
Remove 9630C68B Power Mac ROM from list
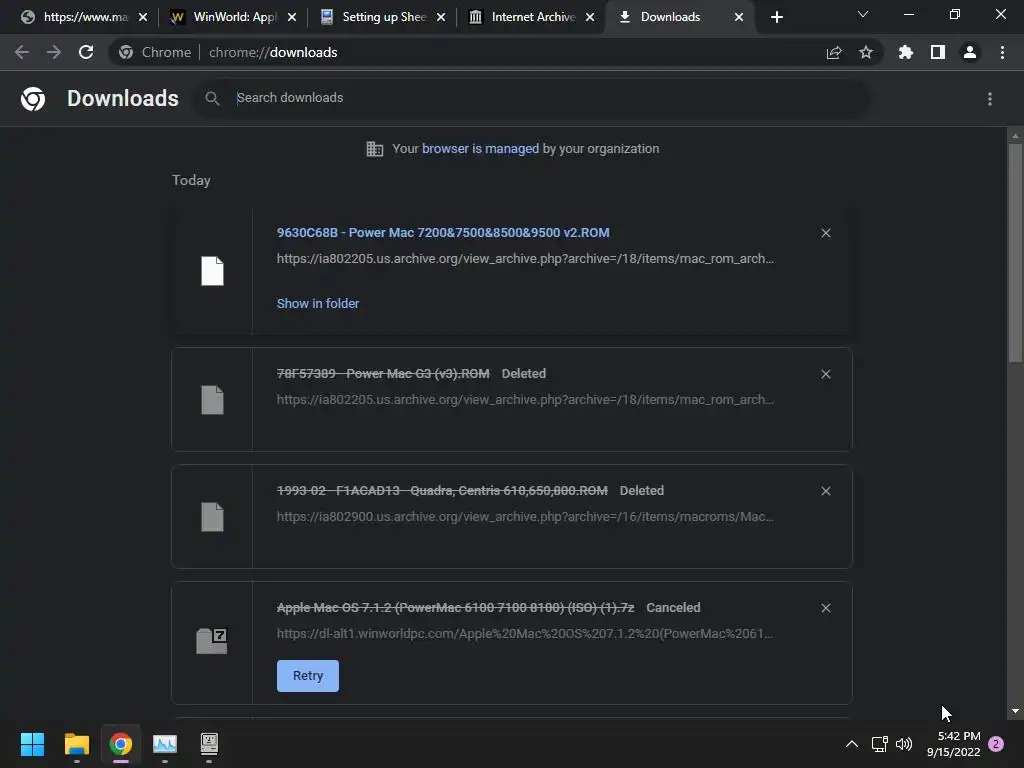point(826,233)
